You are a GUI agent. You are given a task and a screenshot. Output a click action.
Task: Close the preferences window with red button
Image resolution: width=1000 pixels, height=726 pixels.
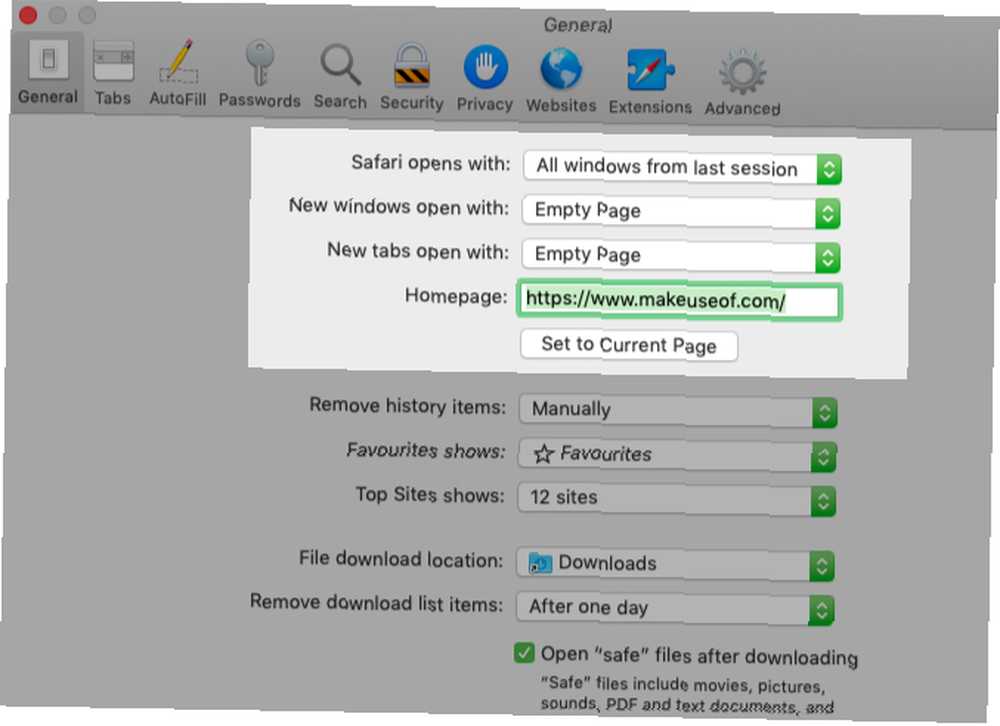click(28, 14)
